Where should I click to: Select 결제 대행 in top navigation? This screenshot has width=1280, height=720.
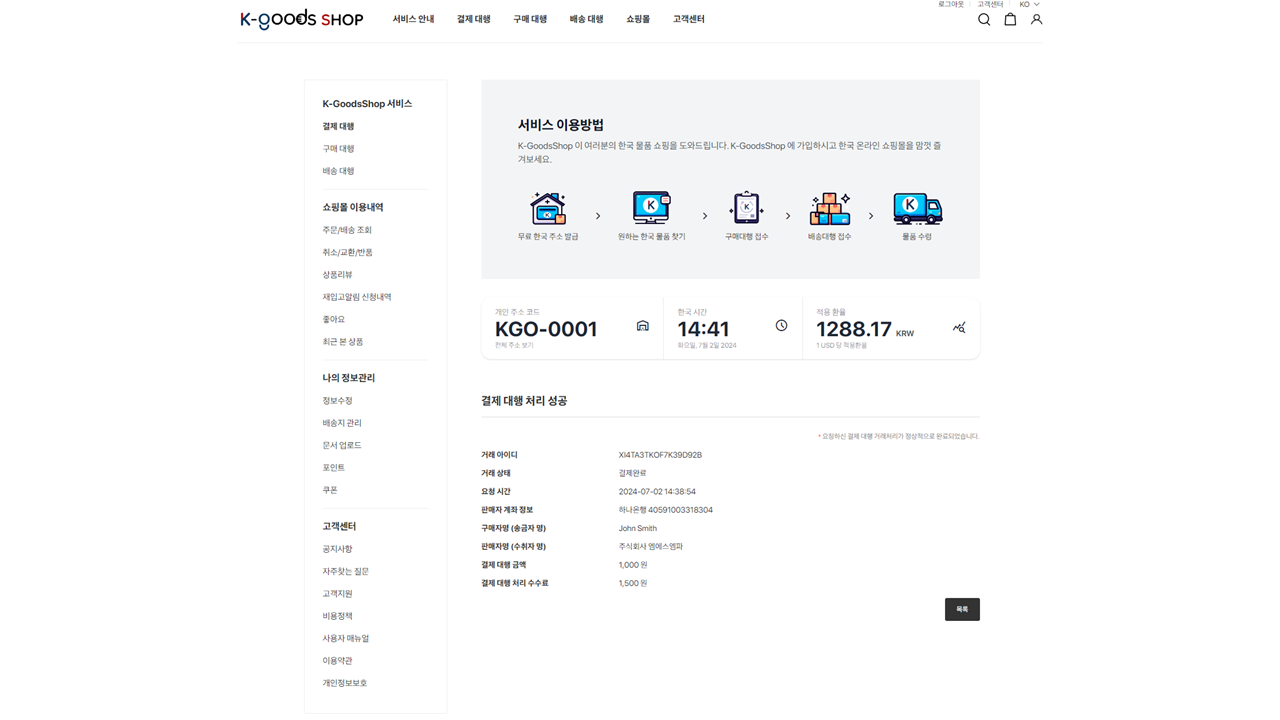click(473, 19)
